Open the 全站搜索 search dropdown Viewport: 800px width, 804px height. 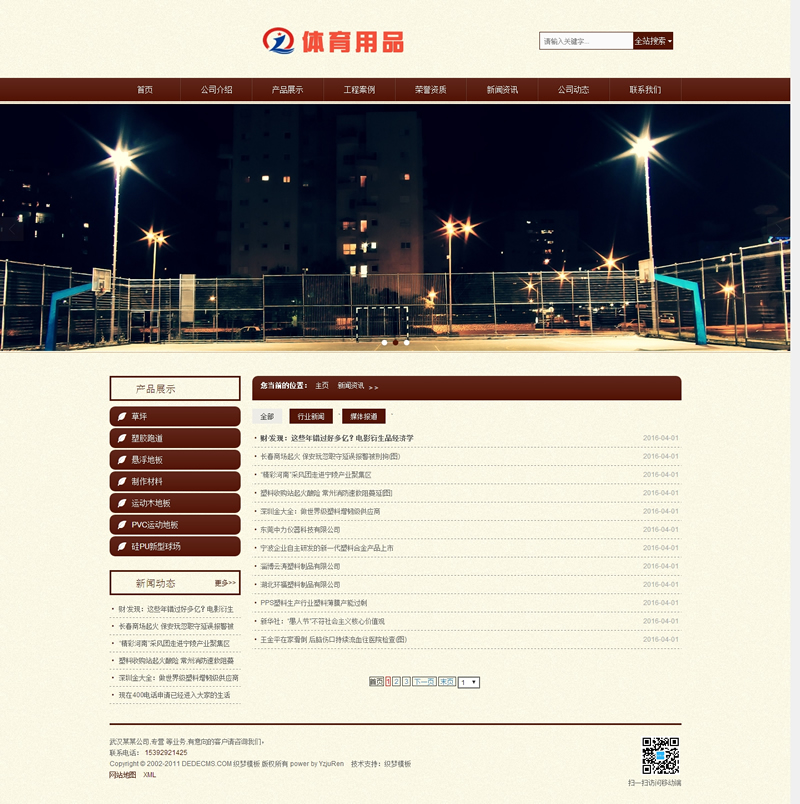pyautogui.click(x=653, y=41)
